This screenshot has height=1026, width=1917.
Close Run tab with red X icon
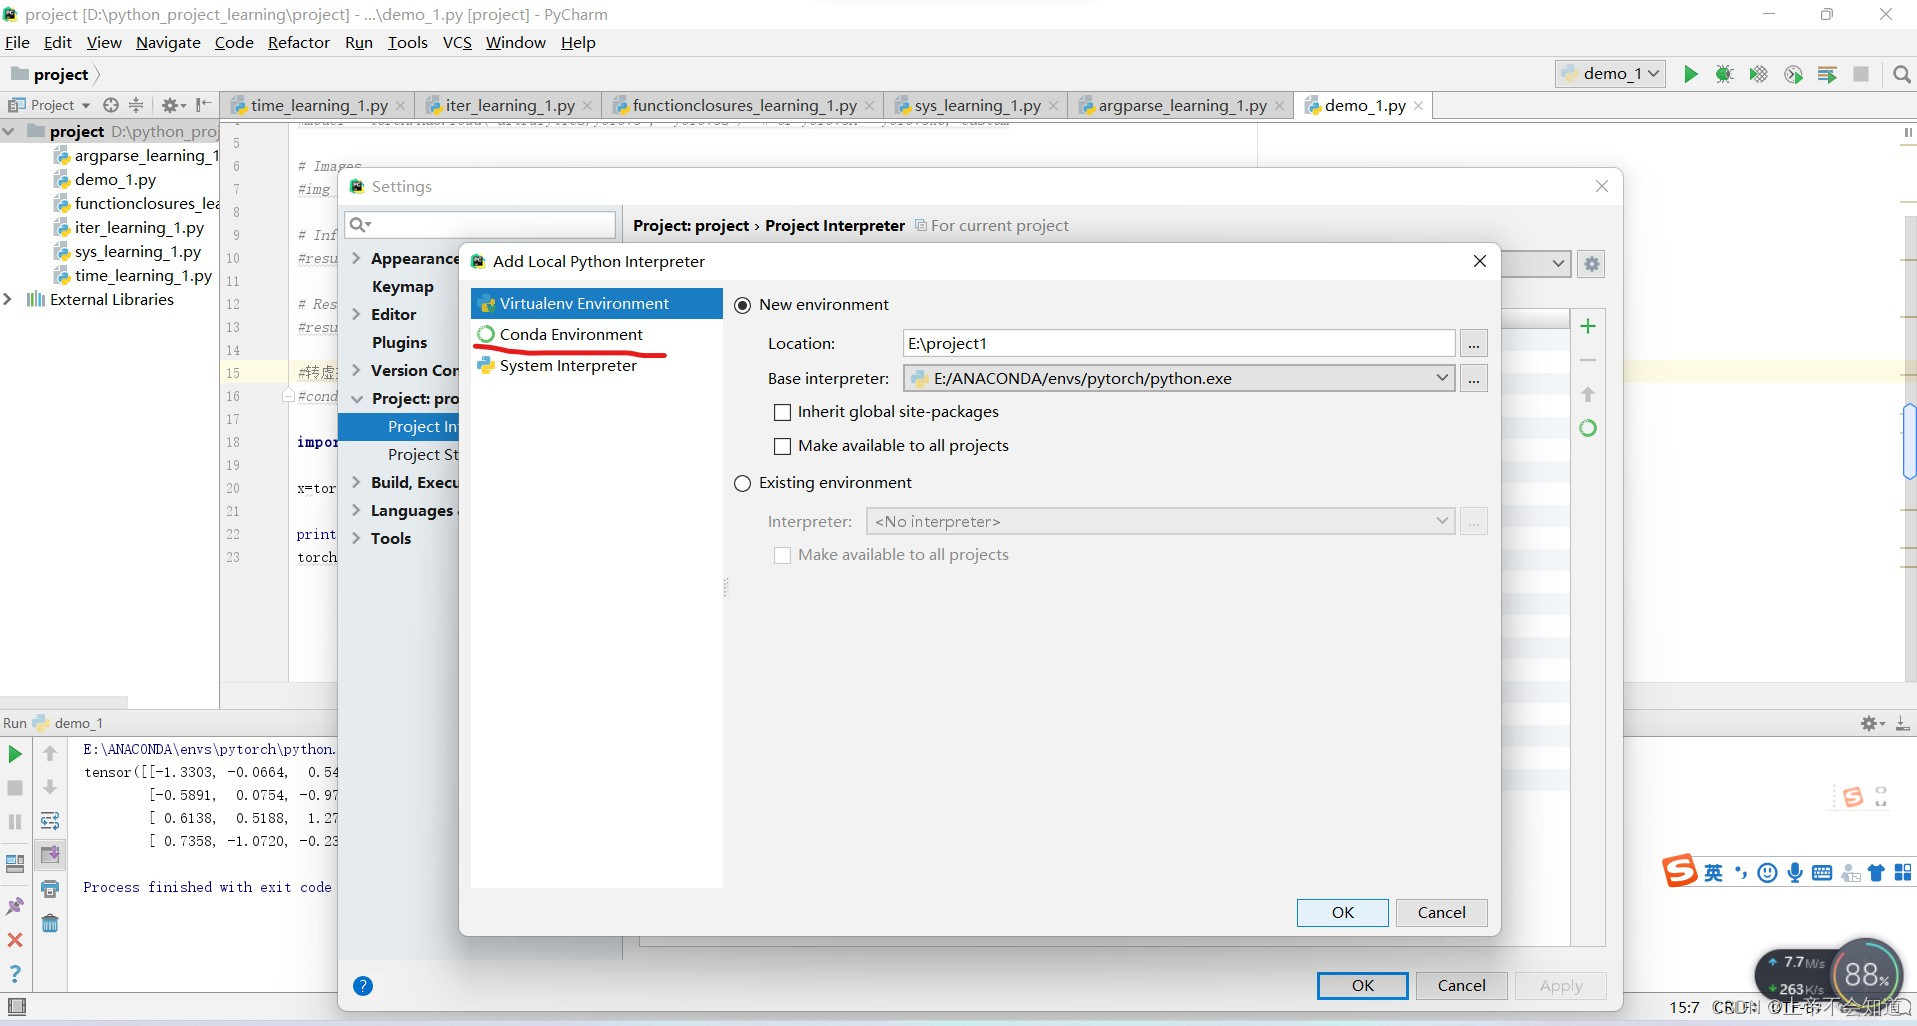(x=15, y=940)
